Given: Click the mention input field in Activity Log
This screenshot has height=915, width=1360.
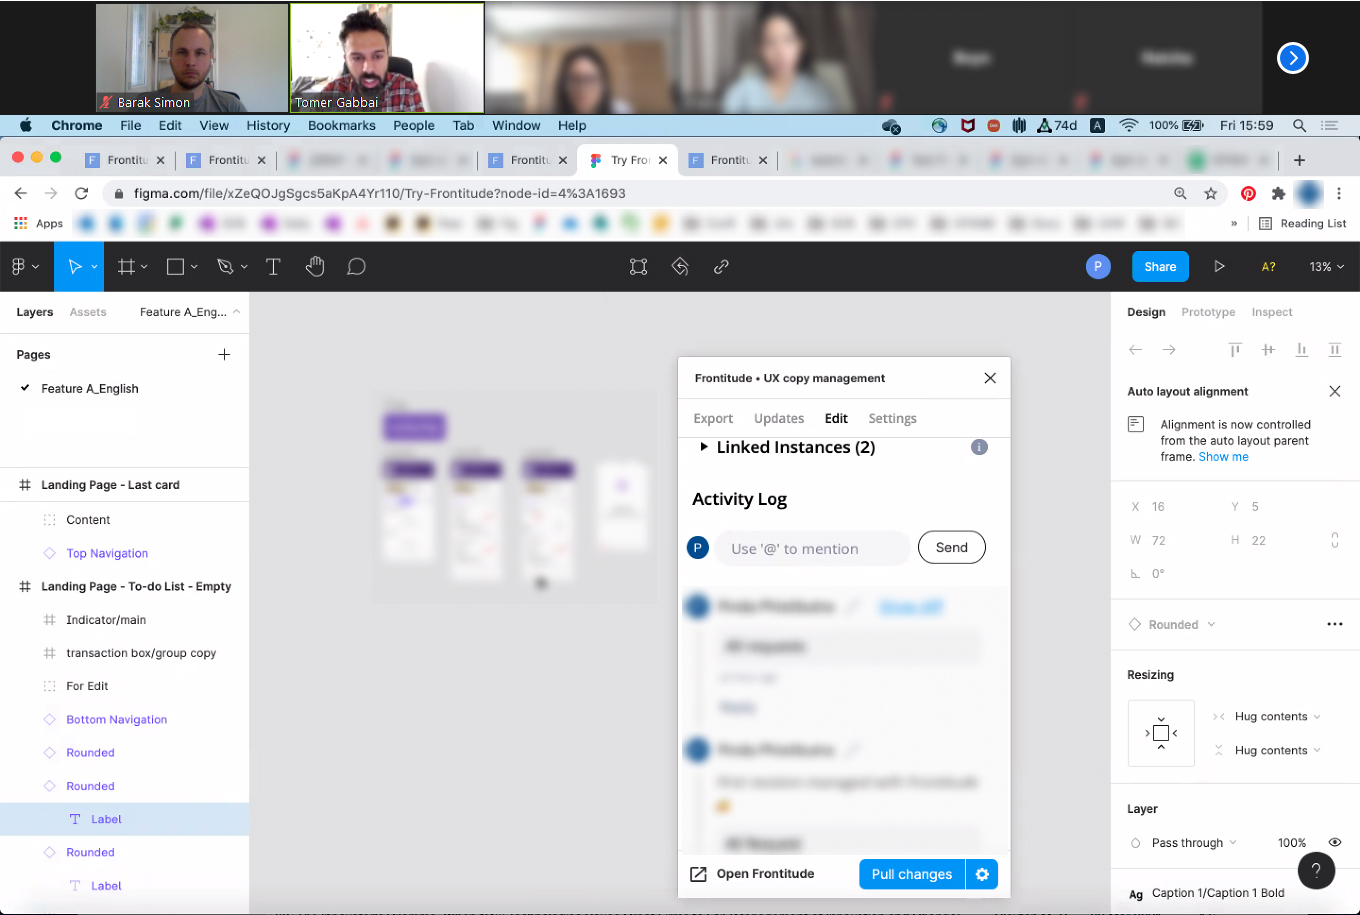Looking at the screenshot, I should tap(812, 548).
